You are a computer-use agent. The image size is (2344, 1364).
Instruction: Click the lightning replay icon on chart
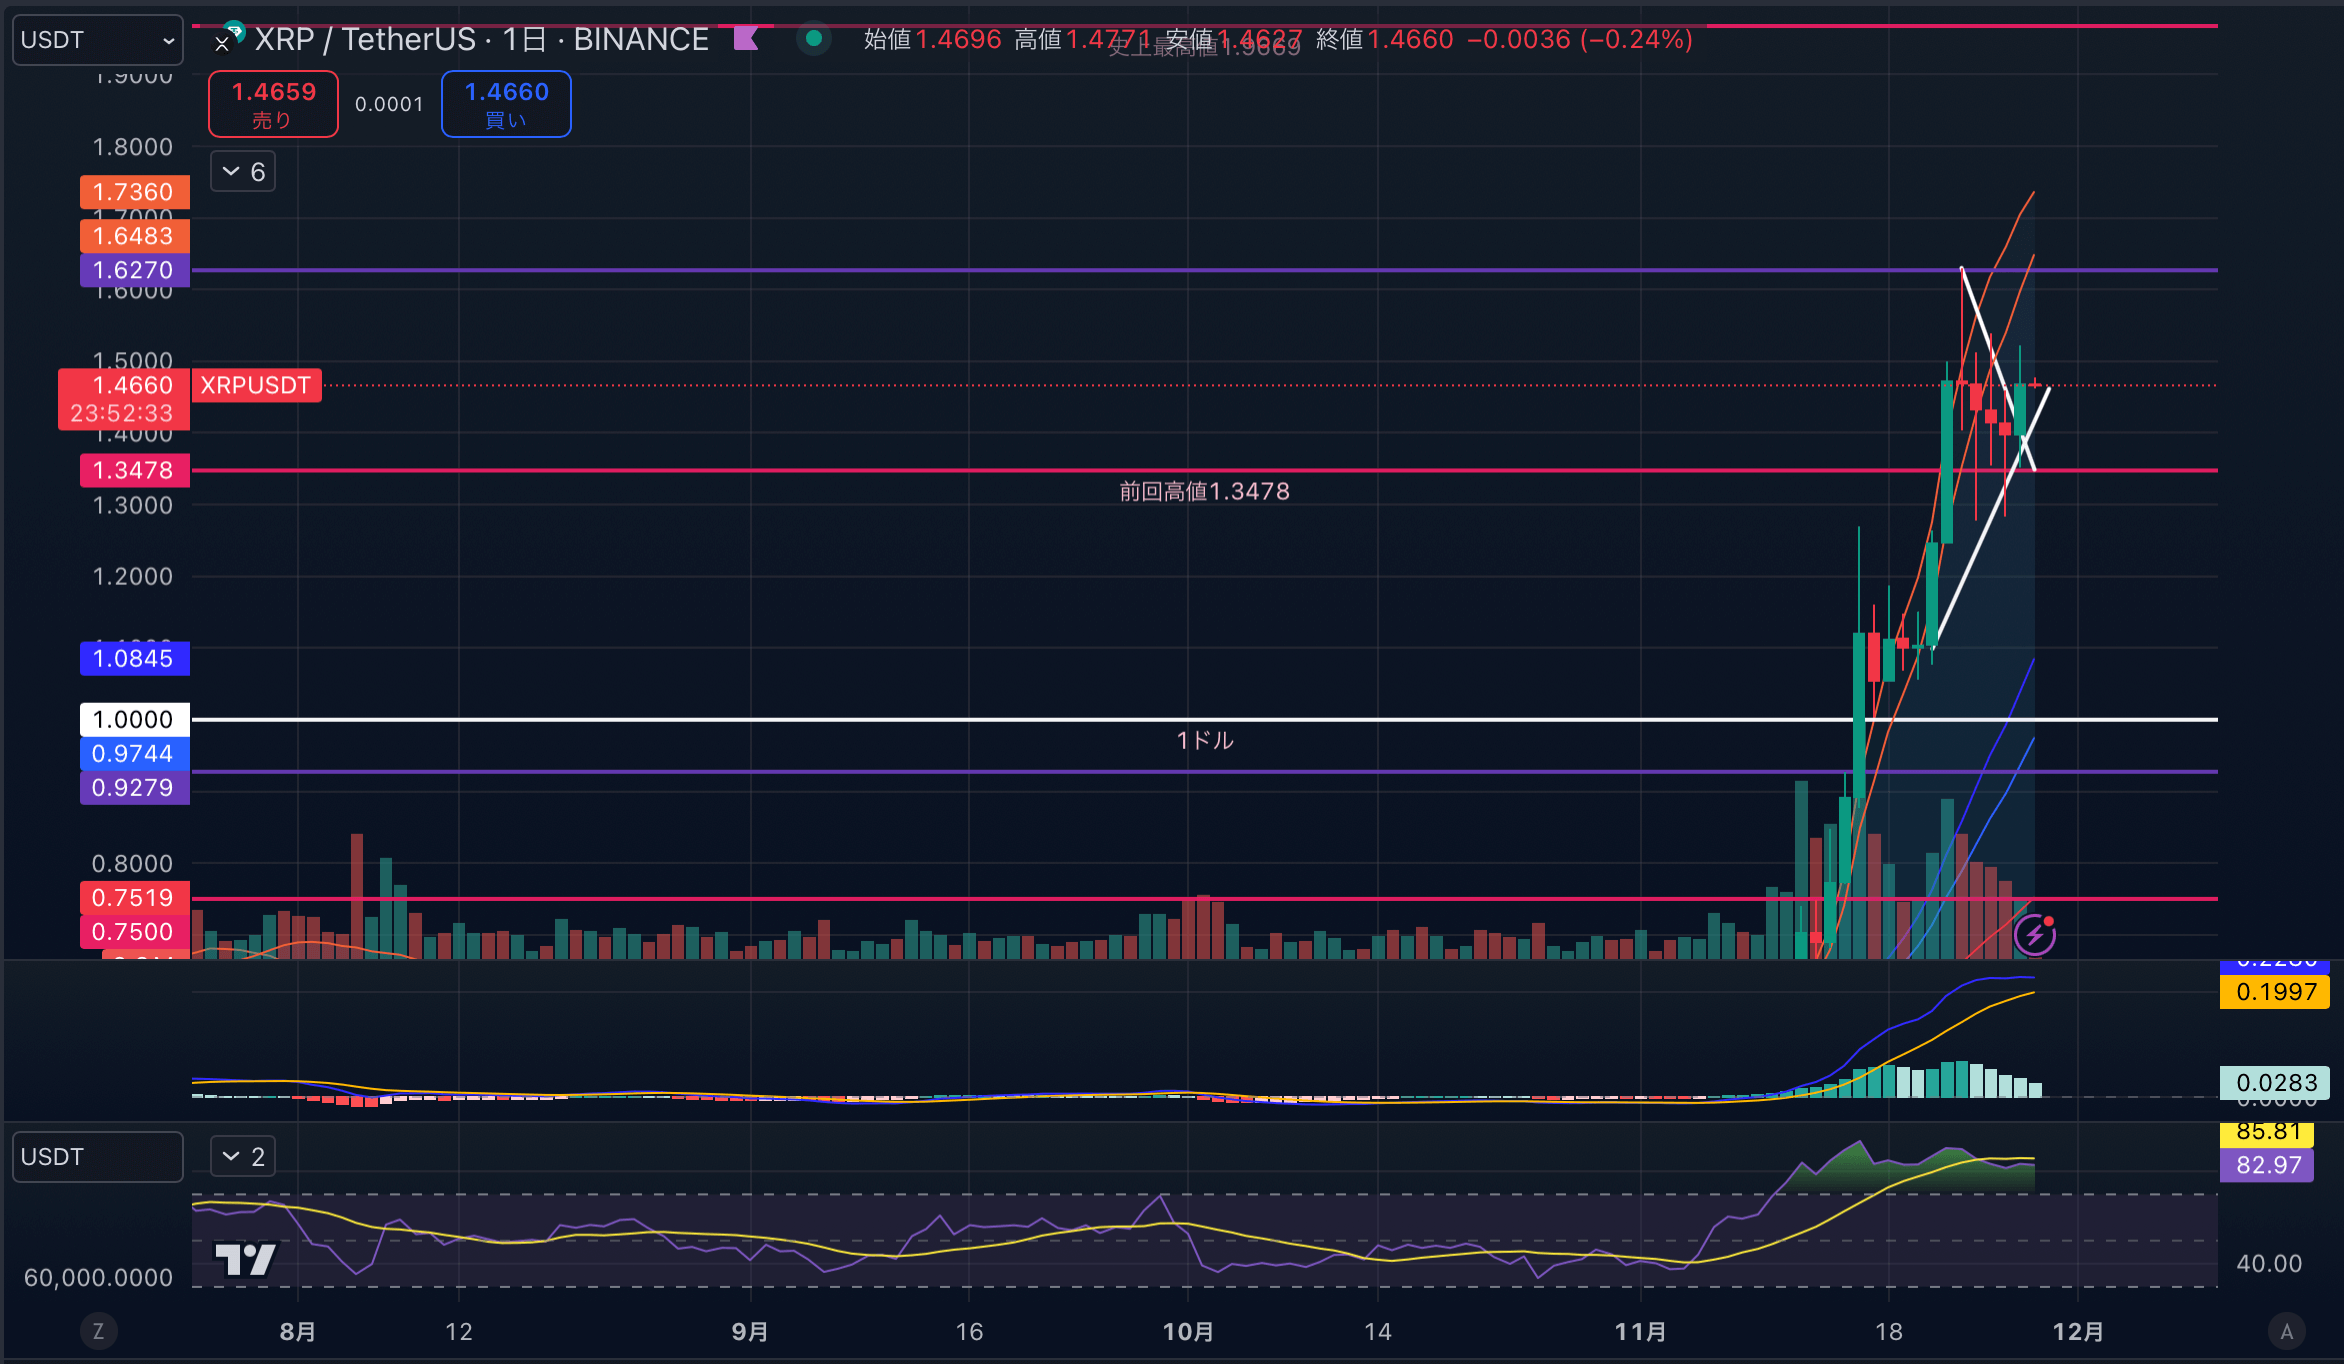2035,935
